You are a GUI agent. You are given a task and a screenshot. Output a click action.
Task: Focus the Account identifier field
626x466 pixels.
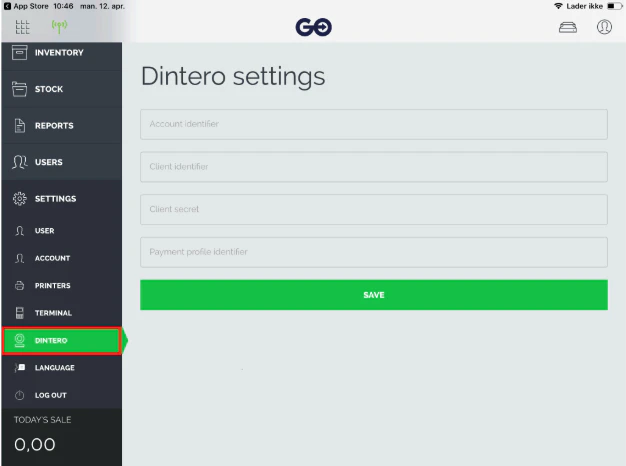(374, 124)
